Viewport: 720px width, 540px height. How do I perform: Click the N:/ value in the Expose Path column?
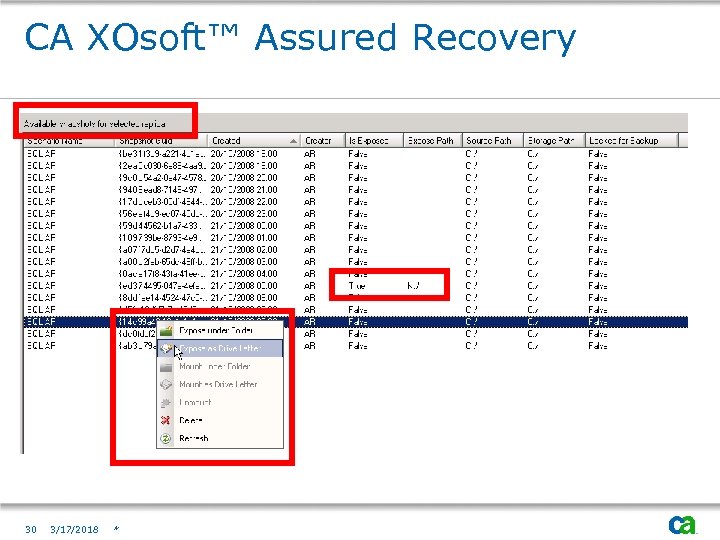[x=413, y=286]
